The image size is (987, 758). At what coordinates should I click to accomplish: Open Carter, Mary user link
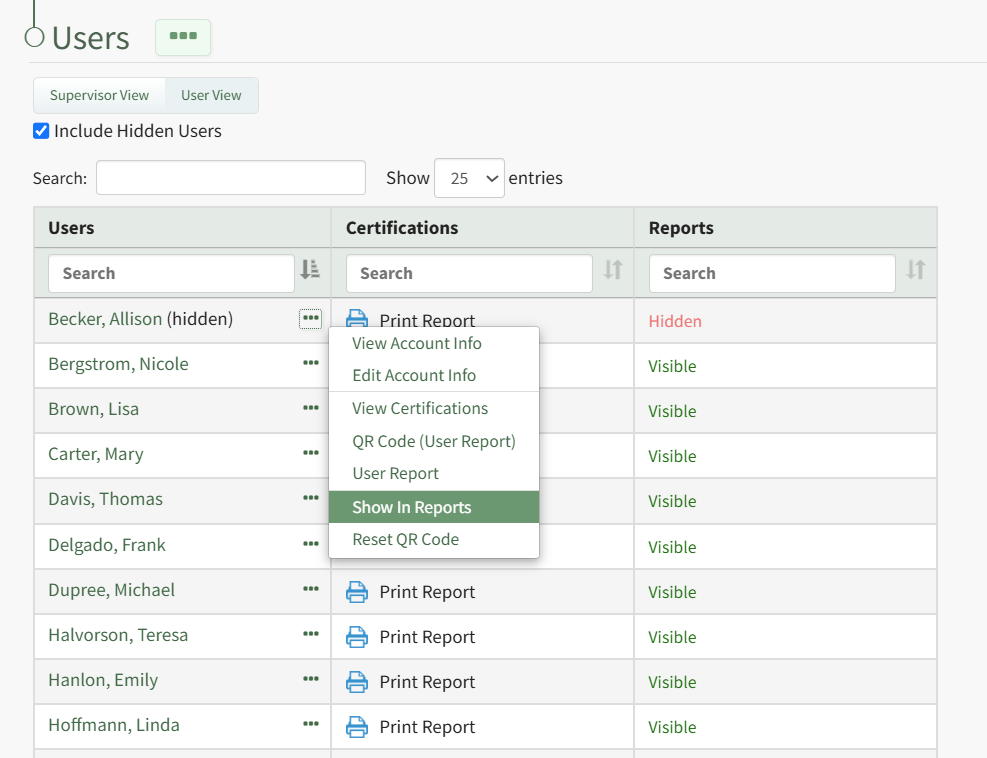[96, 454]
